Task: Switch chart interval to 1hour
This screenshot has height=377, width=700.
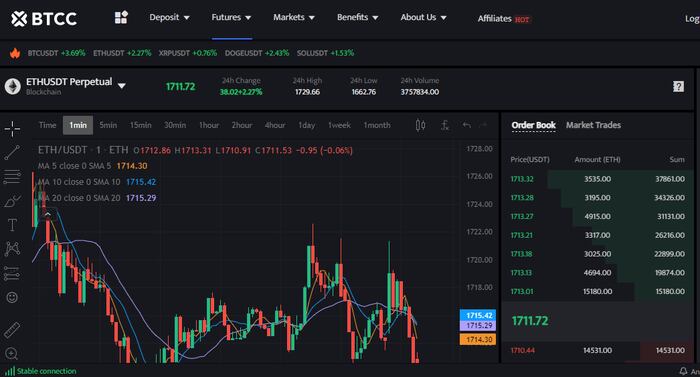Action: (209, 125)
